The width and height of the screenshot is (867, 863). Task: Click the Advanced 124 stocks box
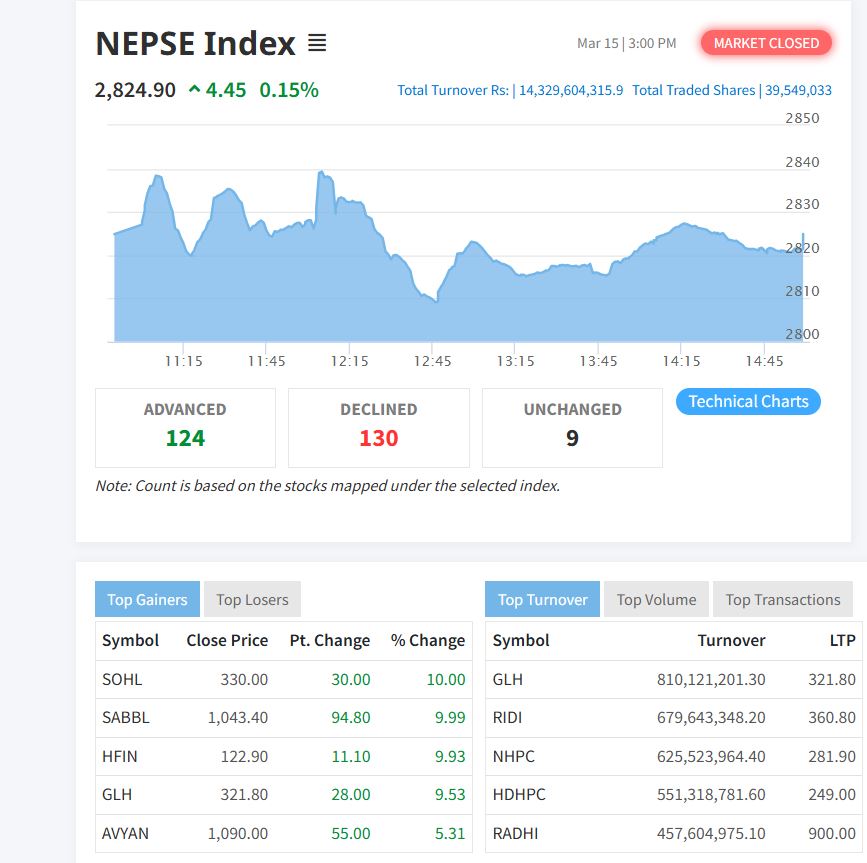click(x=185, y=427)
